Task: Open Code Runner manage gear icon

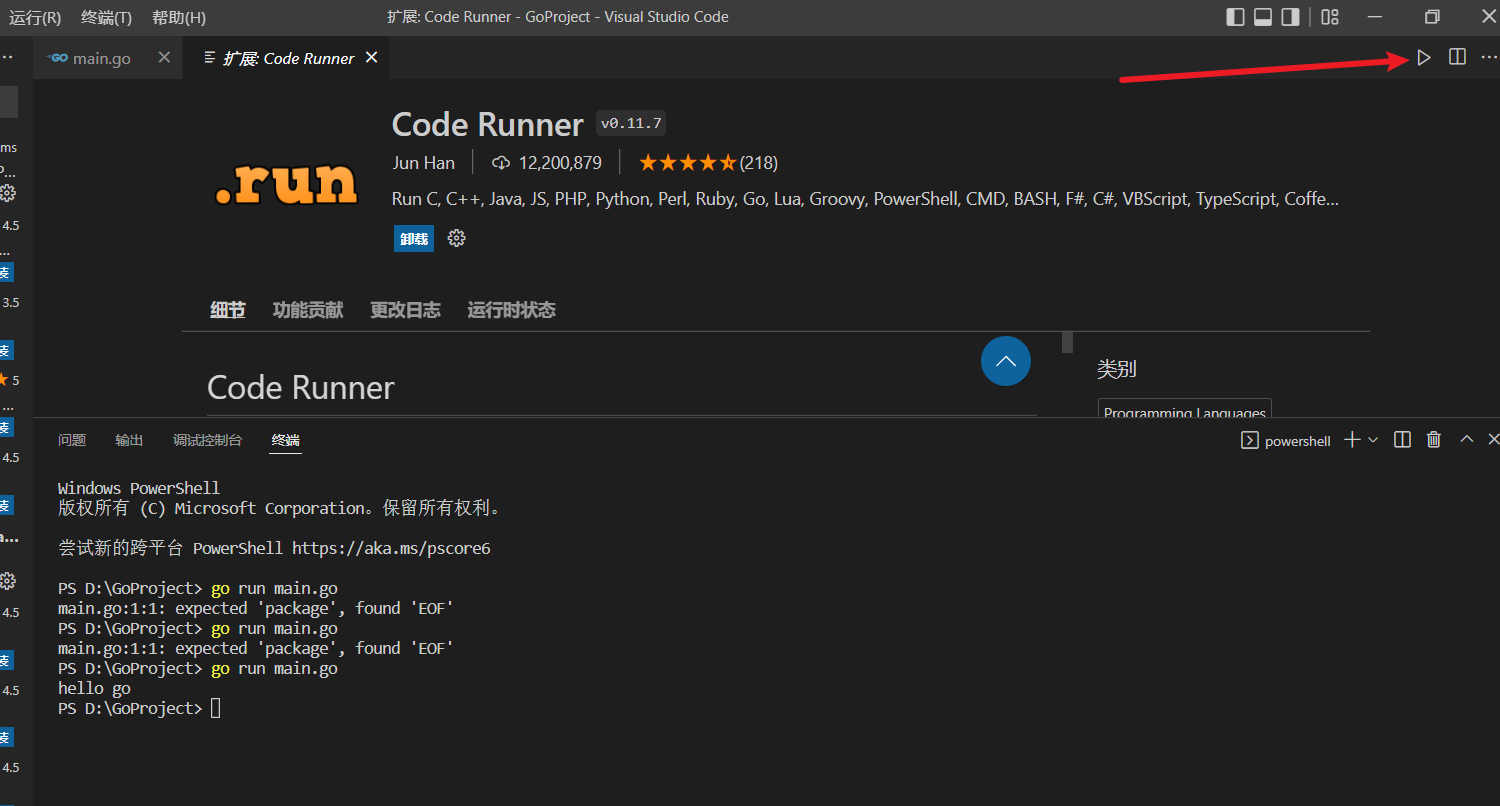Action: coord(457,239)
